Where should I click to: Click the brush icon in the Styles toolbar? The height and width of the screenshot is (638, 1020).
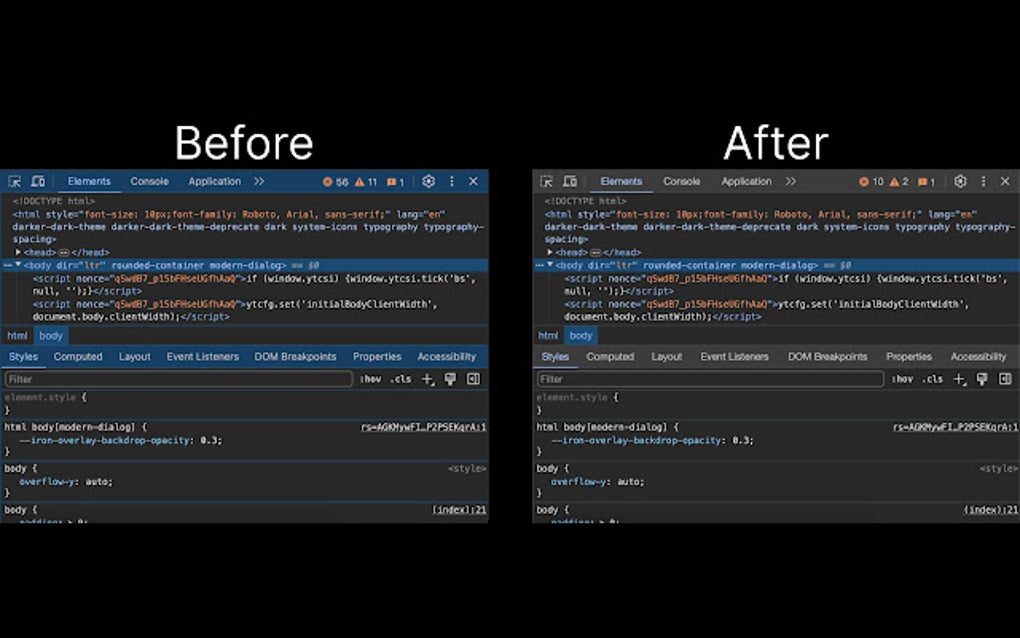pos(450,379)
